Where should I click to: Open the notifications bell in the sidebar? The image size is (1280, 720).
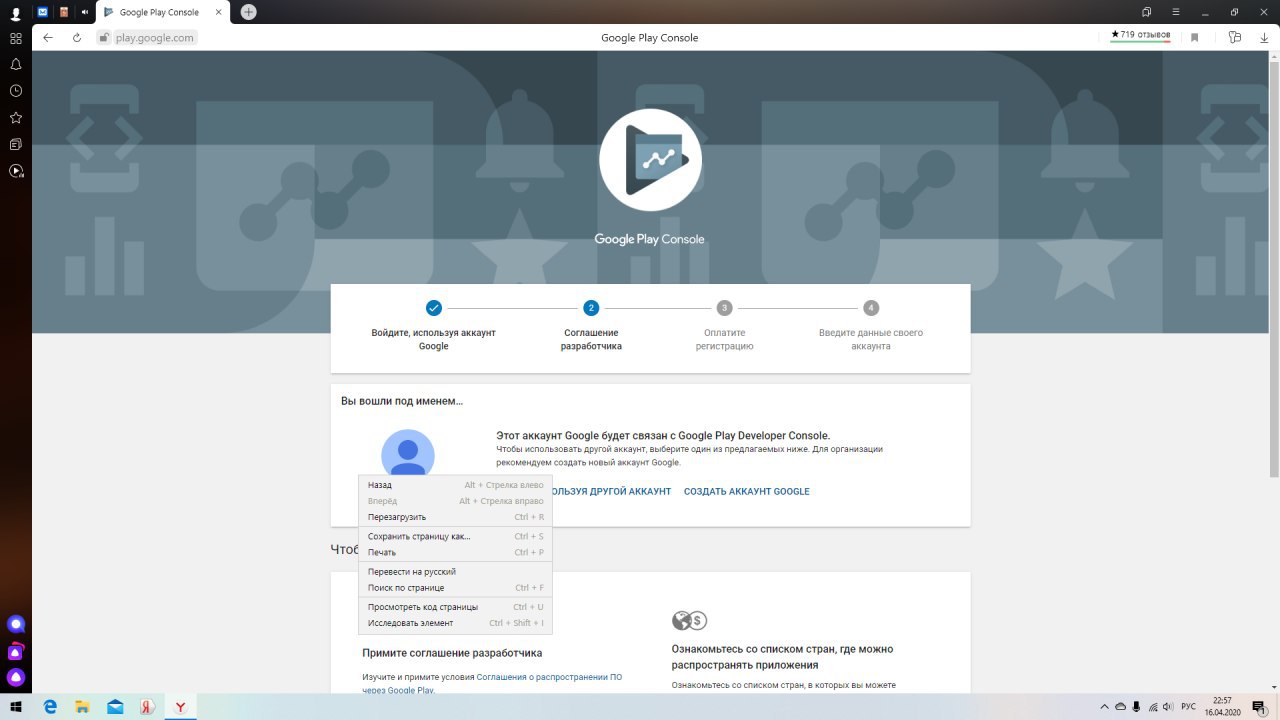16,64
